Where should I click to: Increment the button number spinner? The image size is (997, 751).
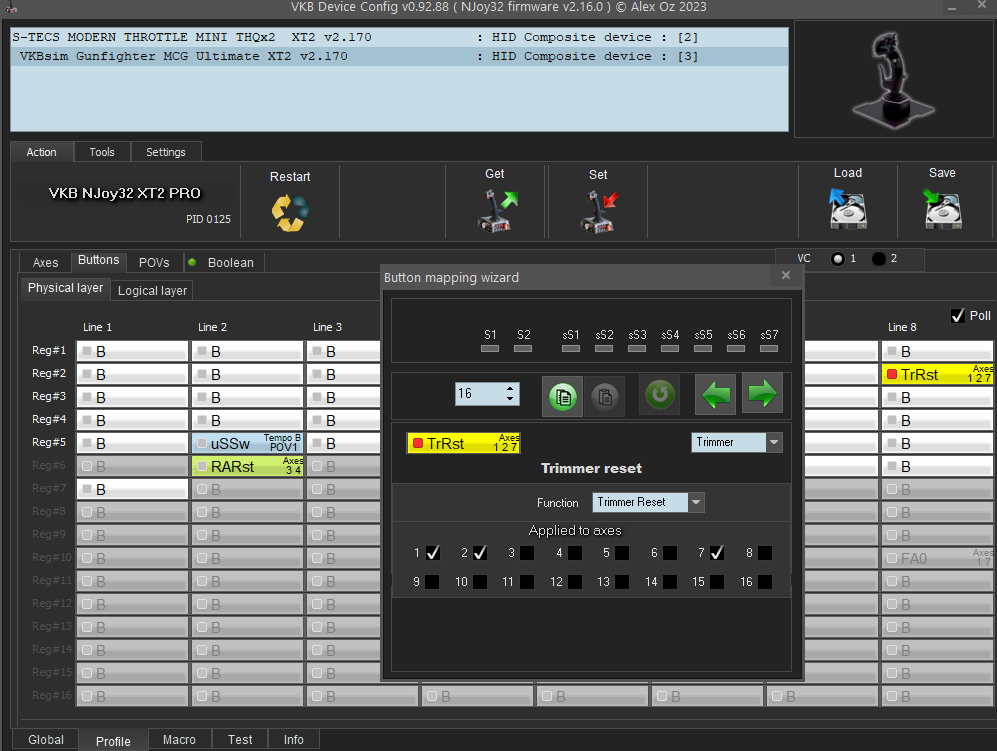[x=511, y=389]
